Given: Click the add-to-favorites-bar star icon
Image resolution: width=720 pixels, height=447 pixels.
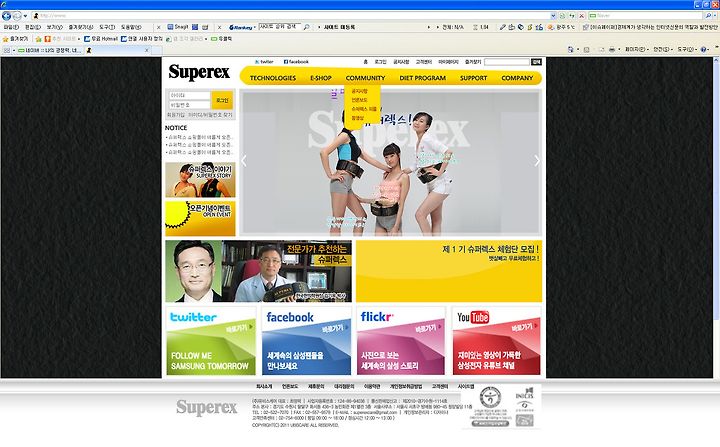Looking at the screenshot, I should 39,39.
